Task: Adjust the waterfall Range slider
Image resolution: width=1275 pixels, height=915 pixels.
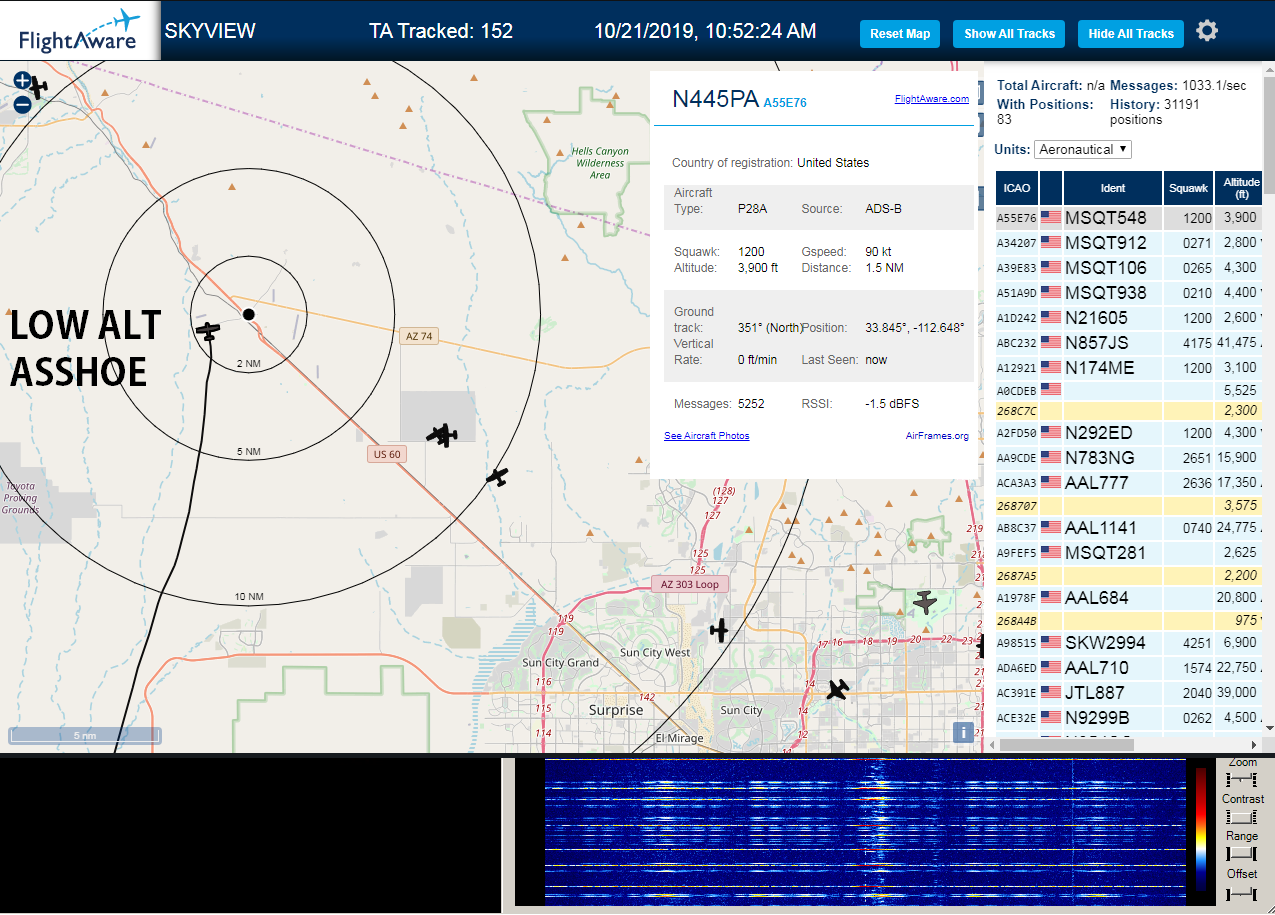Action: (x=1241, y=853)
